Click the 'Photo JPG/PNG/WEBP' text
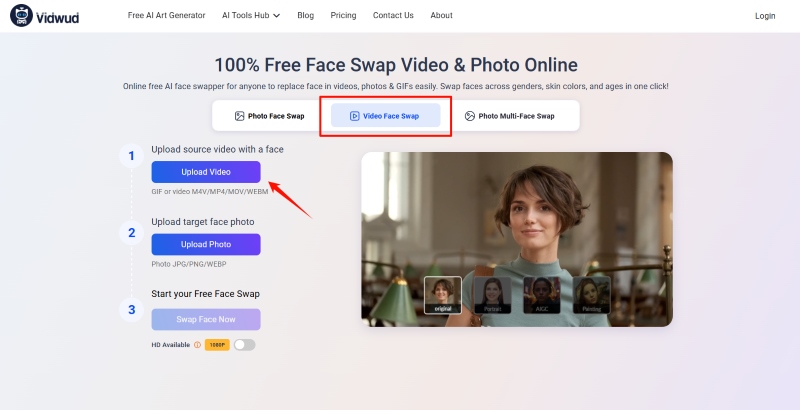Screen dimensions: 800x410 pos(189,264)
